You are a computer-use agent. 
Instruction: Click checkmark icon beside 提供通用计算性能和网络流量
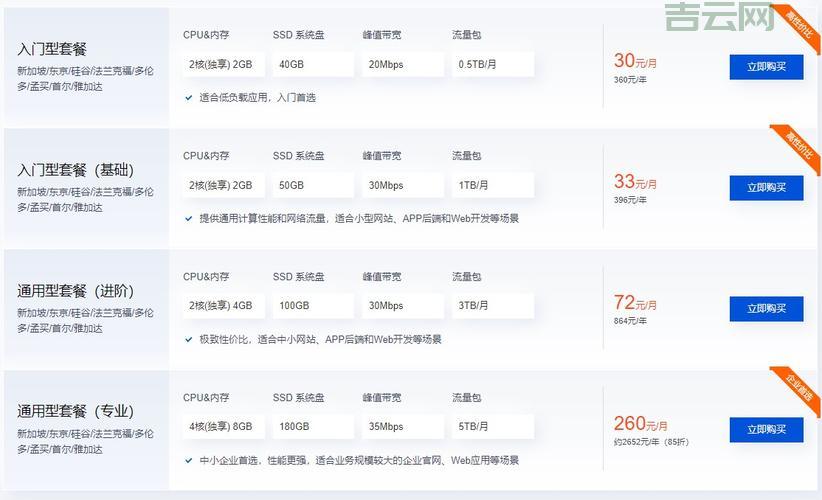[189, 218]
